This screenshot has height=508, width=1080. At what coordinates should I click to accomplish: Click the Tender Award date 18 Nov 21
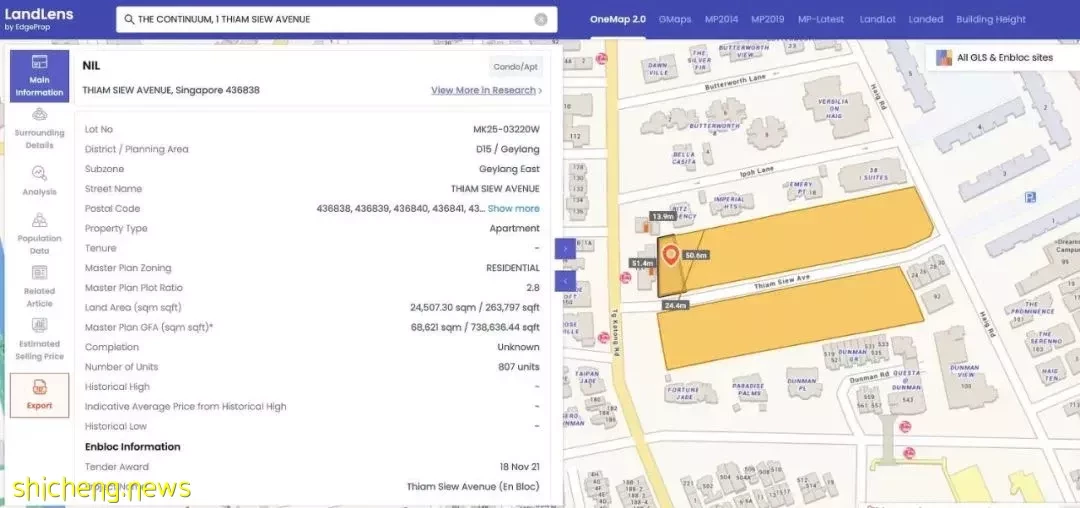[x=520, y=467]
